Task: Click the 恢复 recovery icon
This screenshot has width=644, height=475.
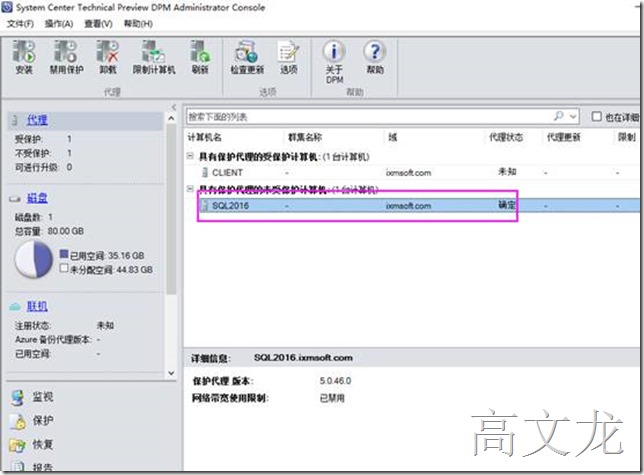Action: [17, 445]
